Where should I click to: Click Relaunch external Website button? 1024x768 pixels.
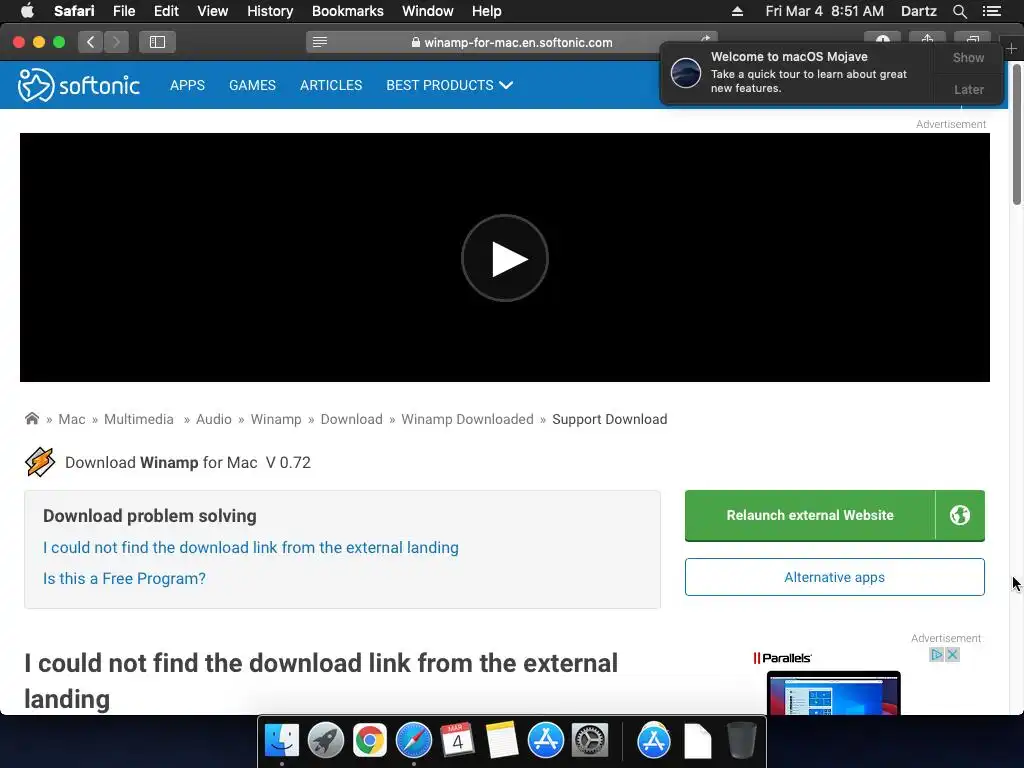click(810, 515)
